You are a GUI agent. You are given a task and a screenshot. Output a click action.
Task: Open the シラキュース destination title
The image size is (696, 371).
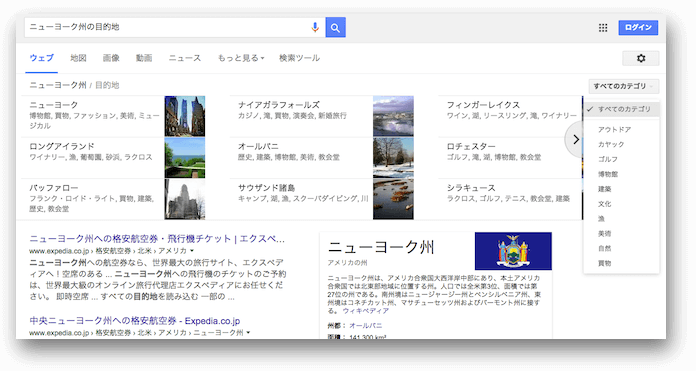click(x=471, y=188)
